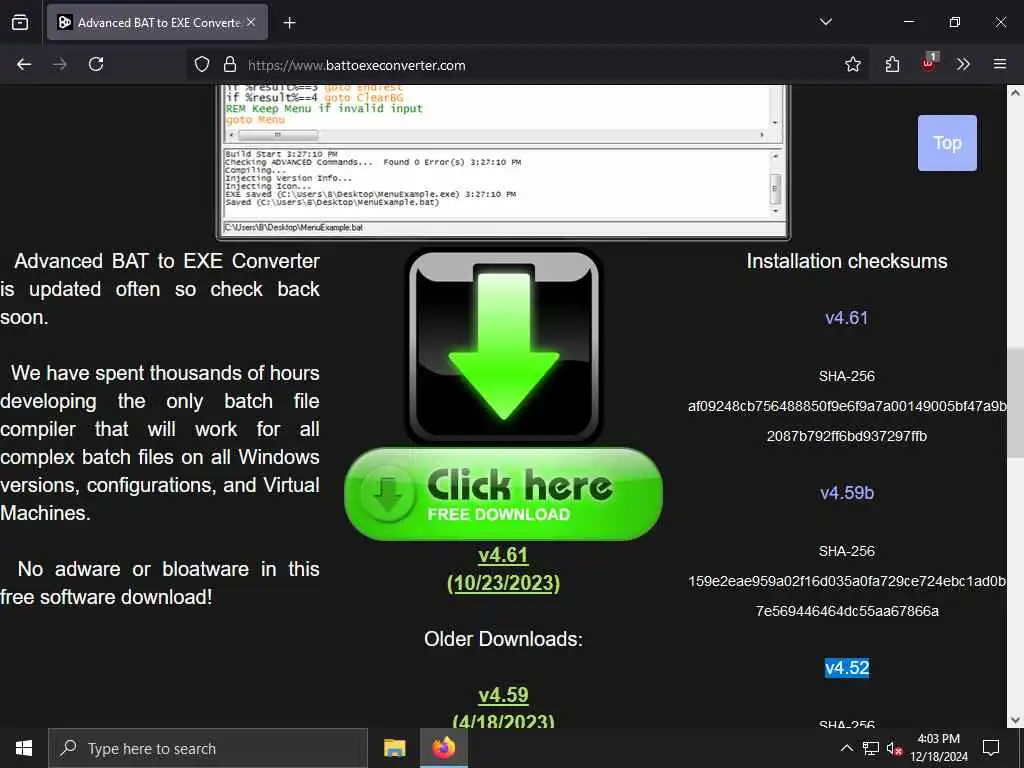Click the We have spent thousands paragraph
Viewport: 1024px width, 768px height.
(160, 443)
